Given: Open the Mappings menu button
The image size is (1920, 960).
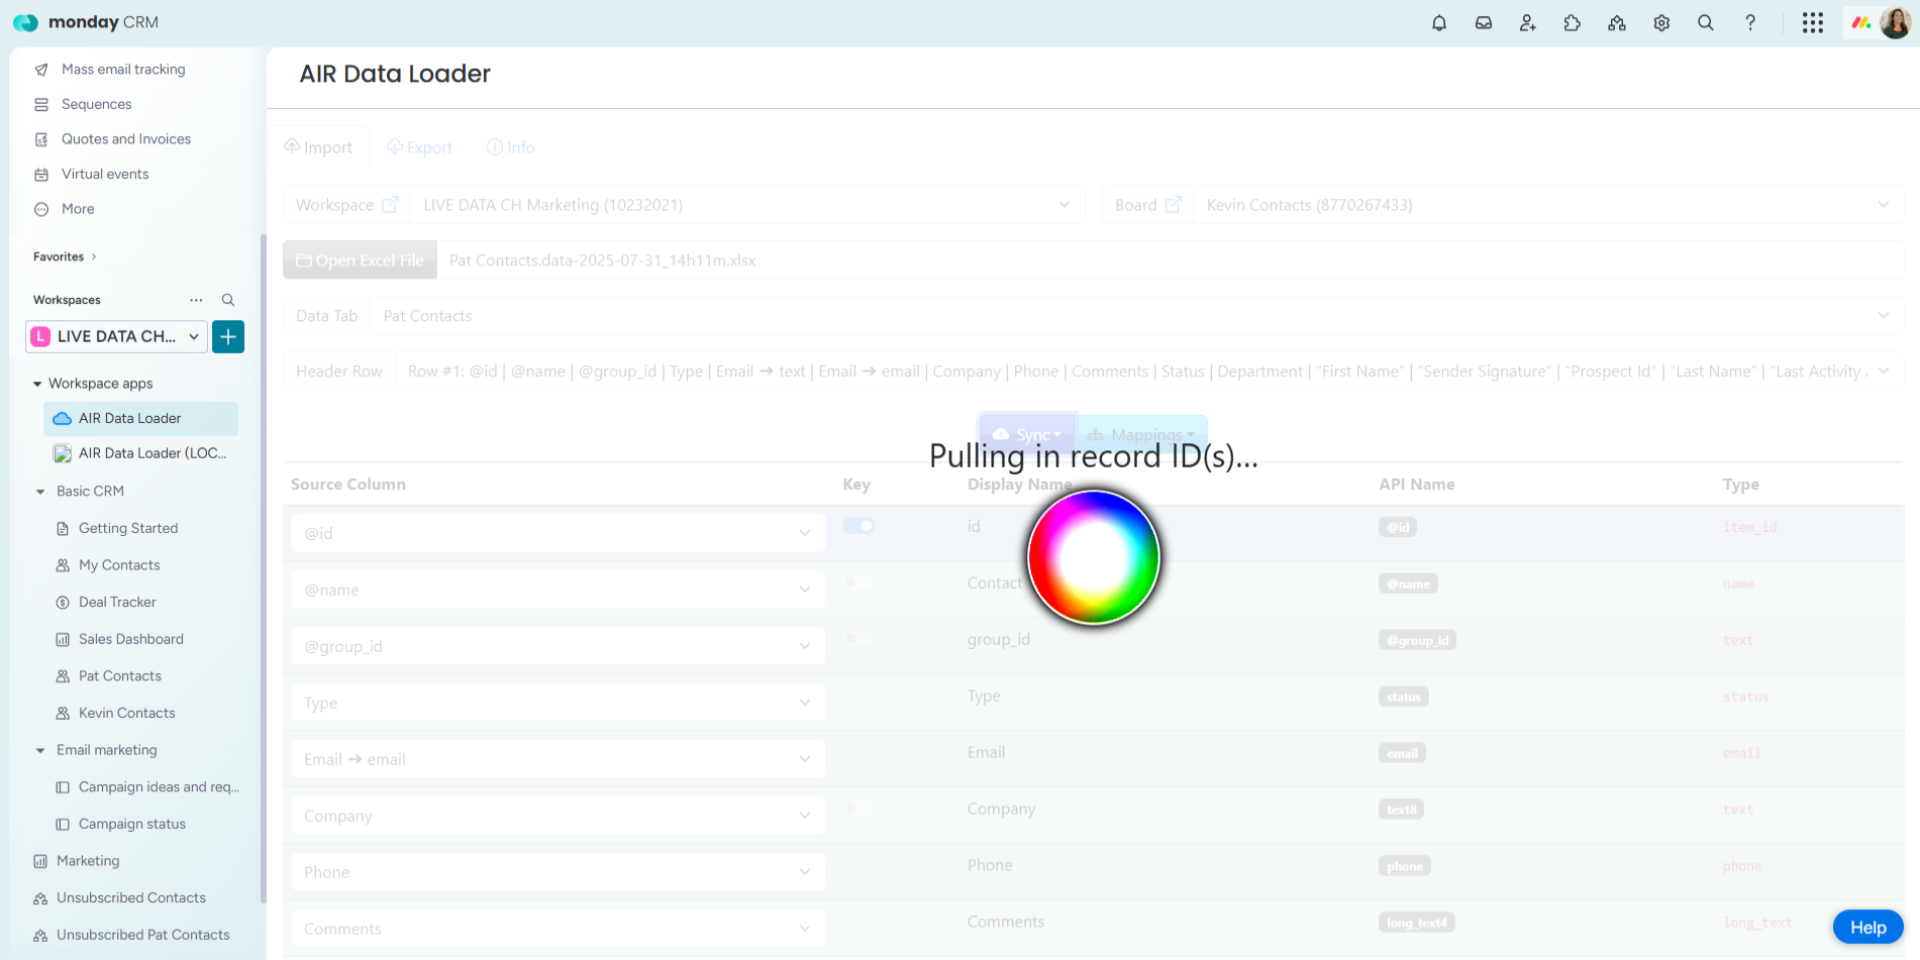Looking at the screenshot, I should tap(1142, 435).
